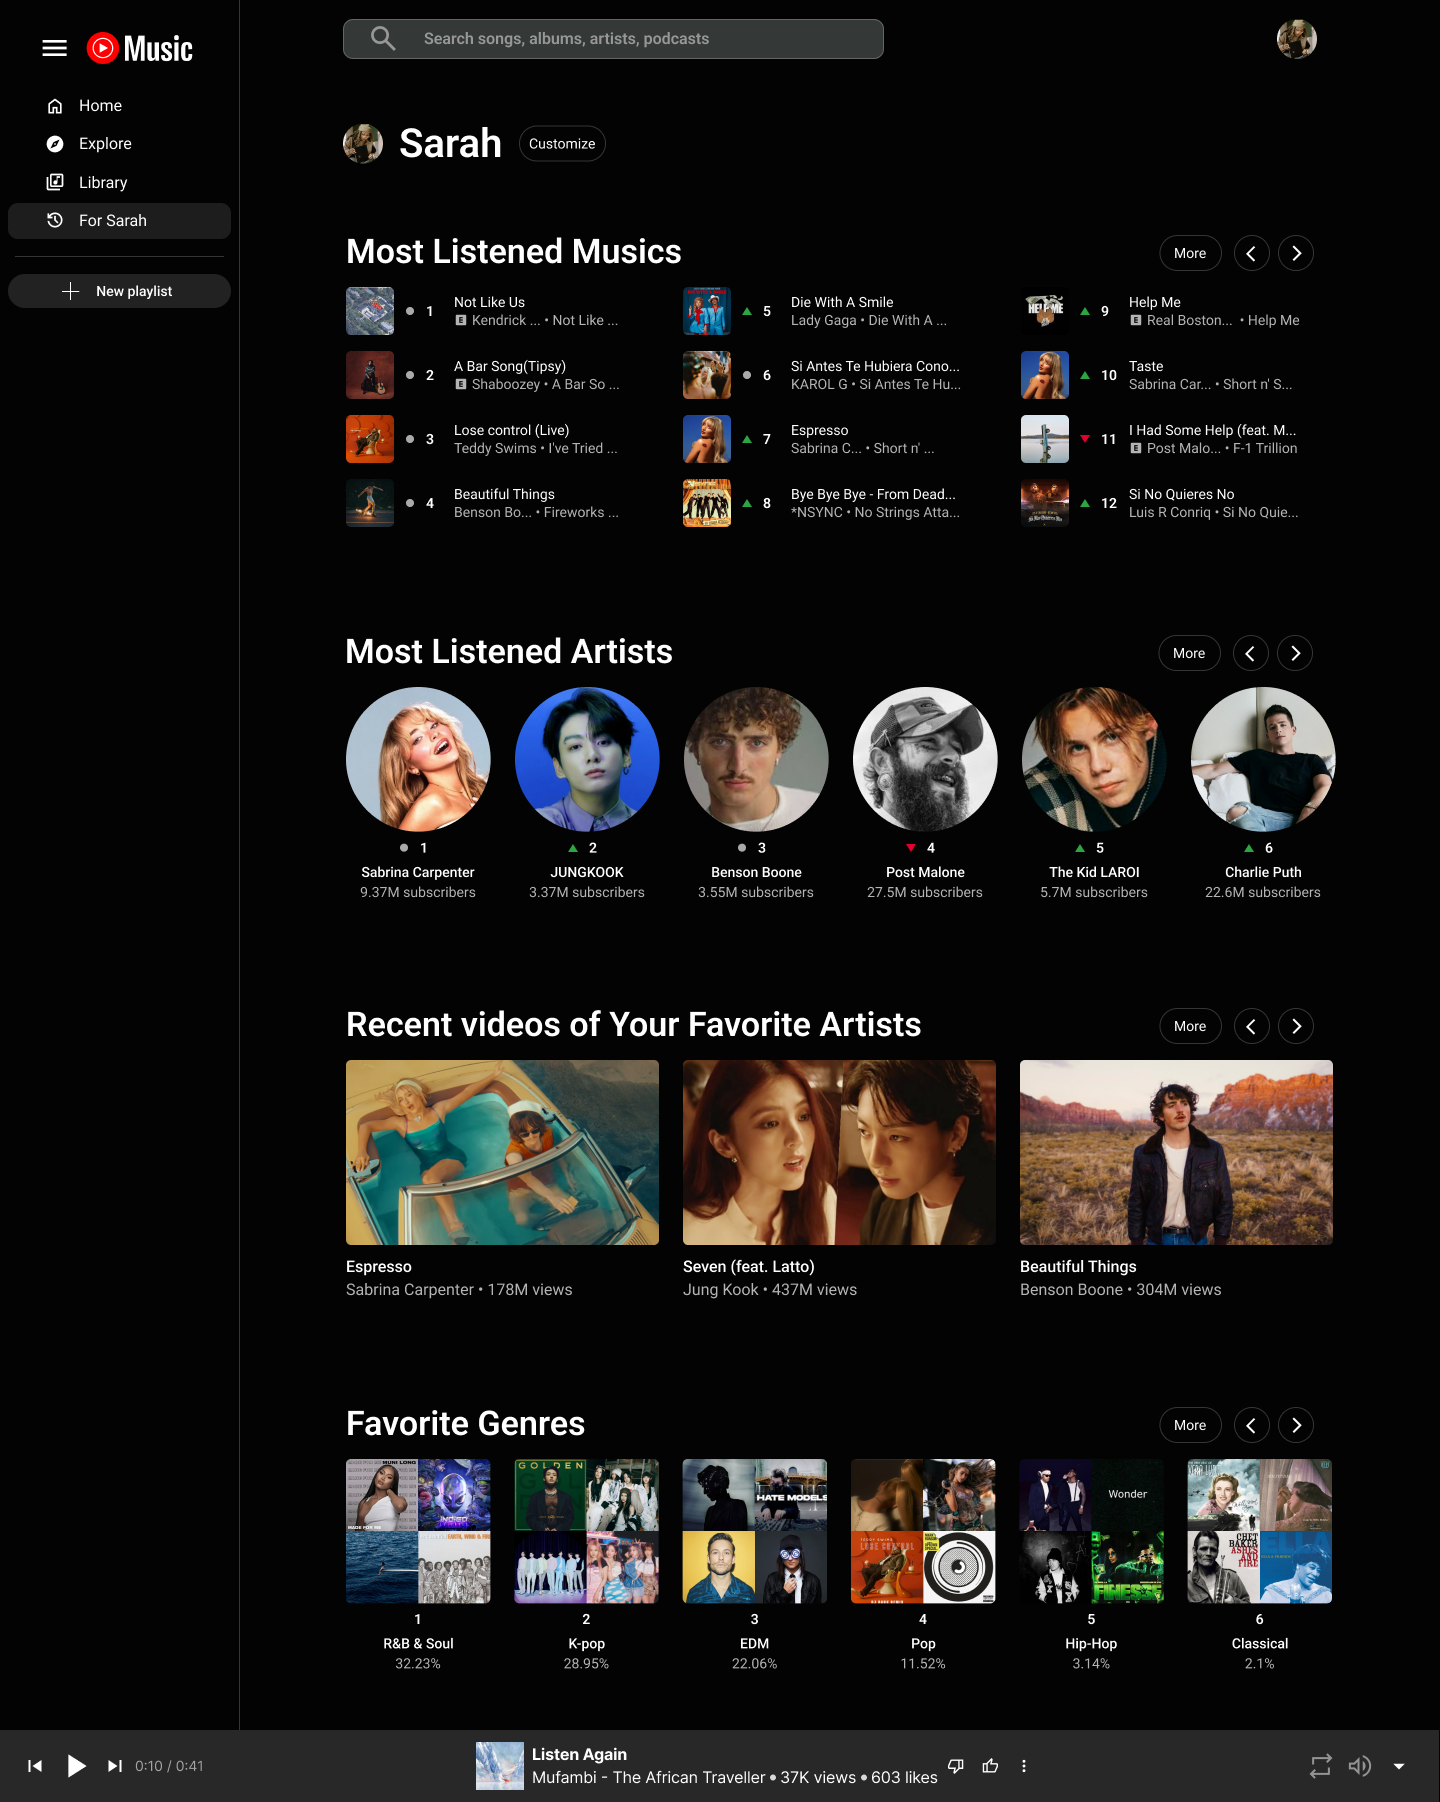Click 'I Had Some Help' song title

(x=1212, y=430)
